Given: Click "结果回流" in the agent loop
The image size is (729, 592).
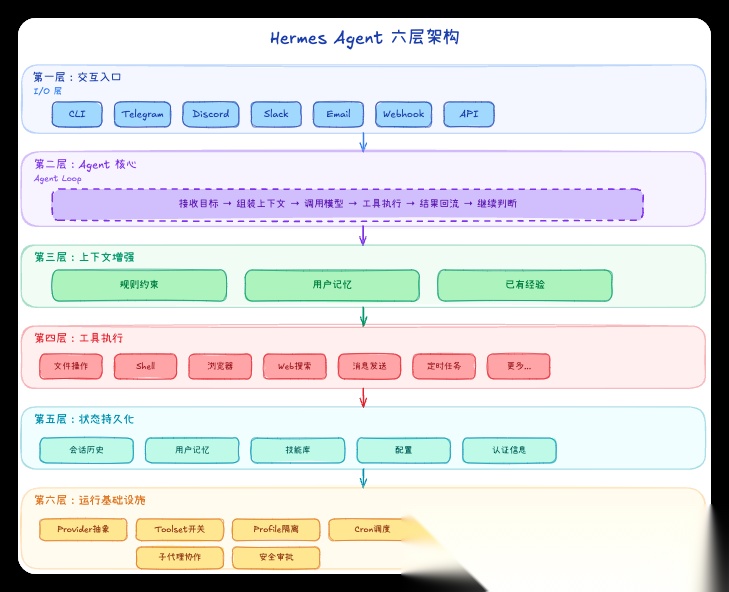Looking at the screenshot, I should 439,203.
